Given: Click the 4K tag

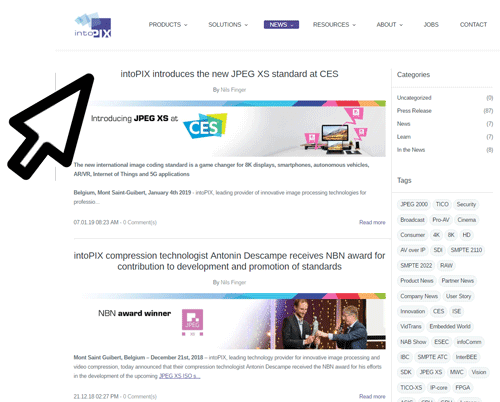Looking at the screenshot, I should click(x=436, y=235).
